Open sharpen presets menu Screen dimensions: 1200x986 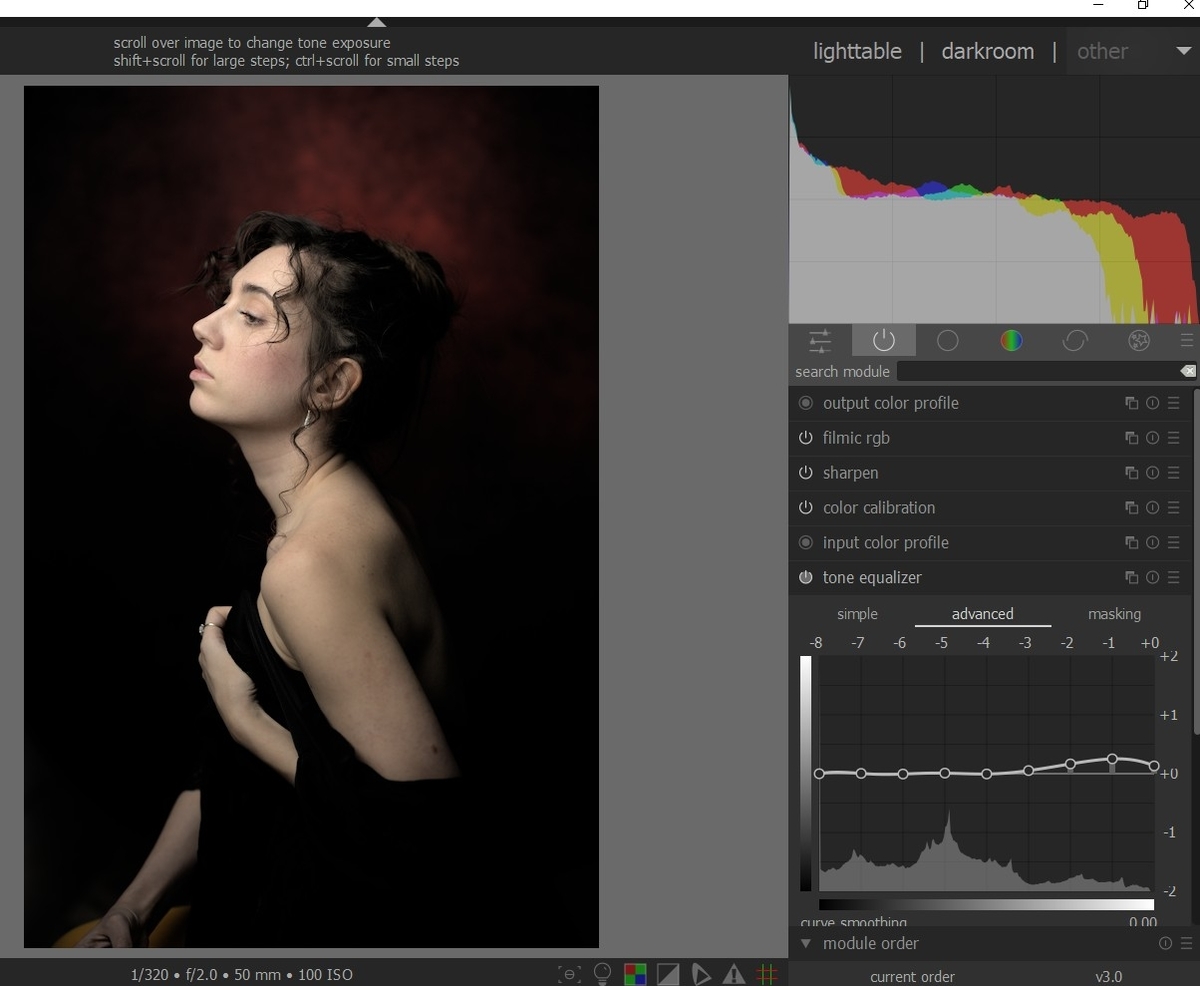pos(1174,473)
